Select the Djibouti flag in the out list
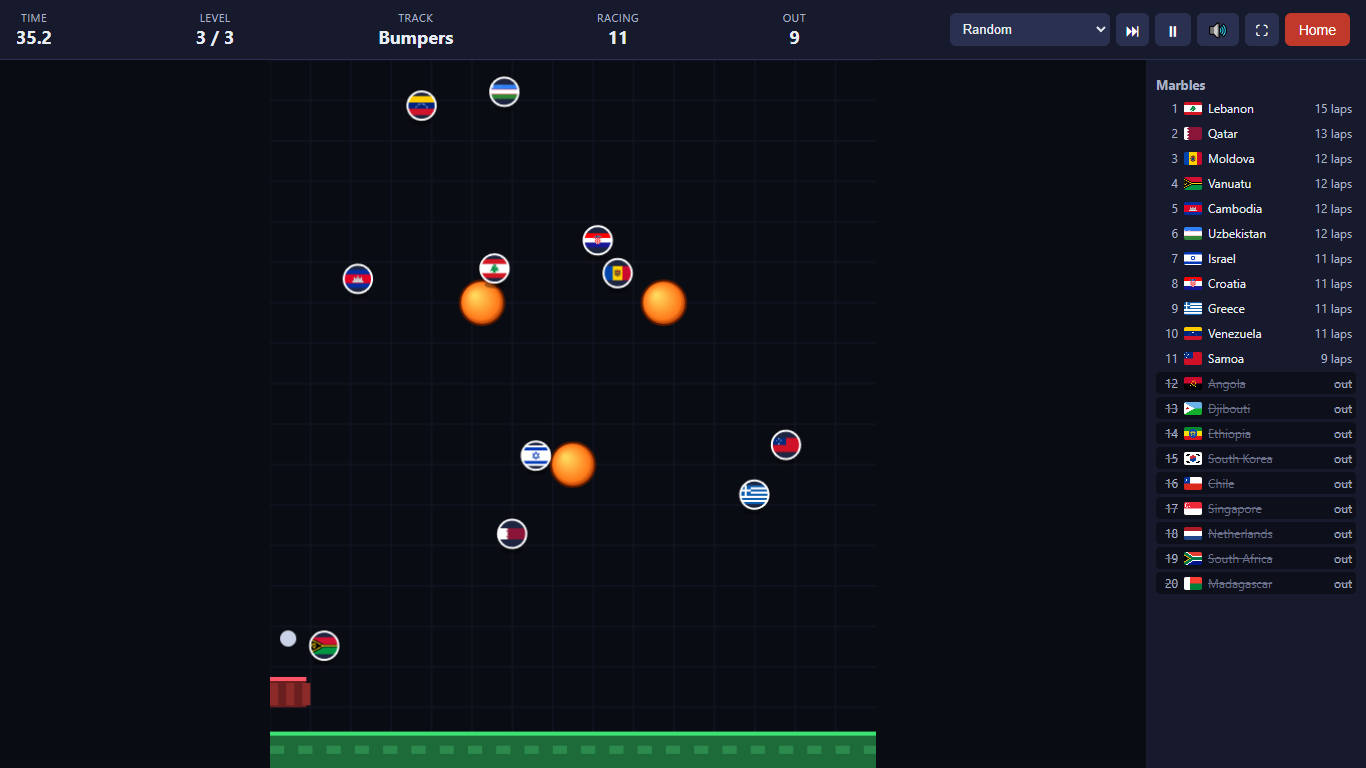This screenshot has height=768, width=1366. click(1193, 409)
